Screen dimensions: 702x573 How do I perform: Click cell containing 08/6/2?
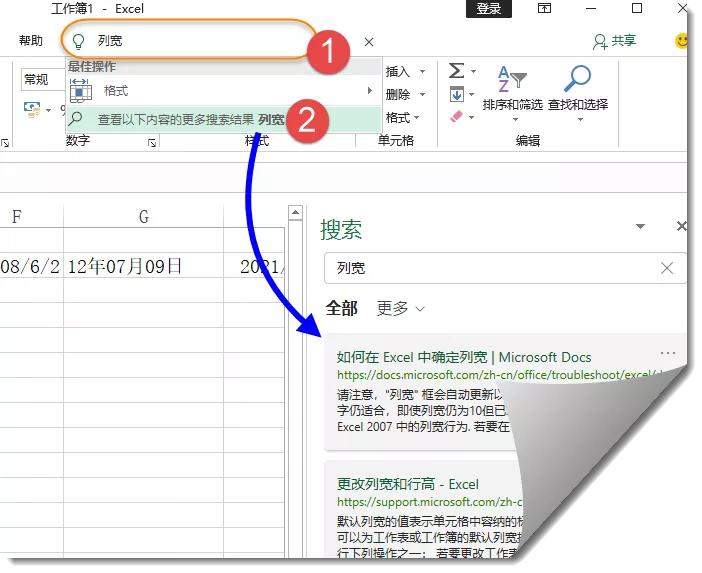pos(31,266)
